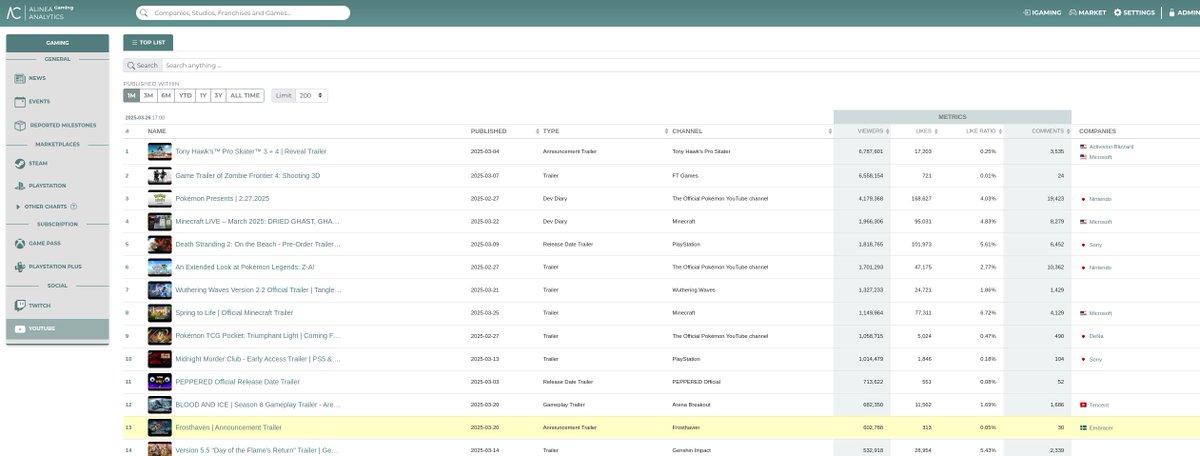
Task: Click the Embracer Sweden flag icon
Action: (x=1083, y=428)
